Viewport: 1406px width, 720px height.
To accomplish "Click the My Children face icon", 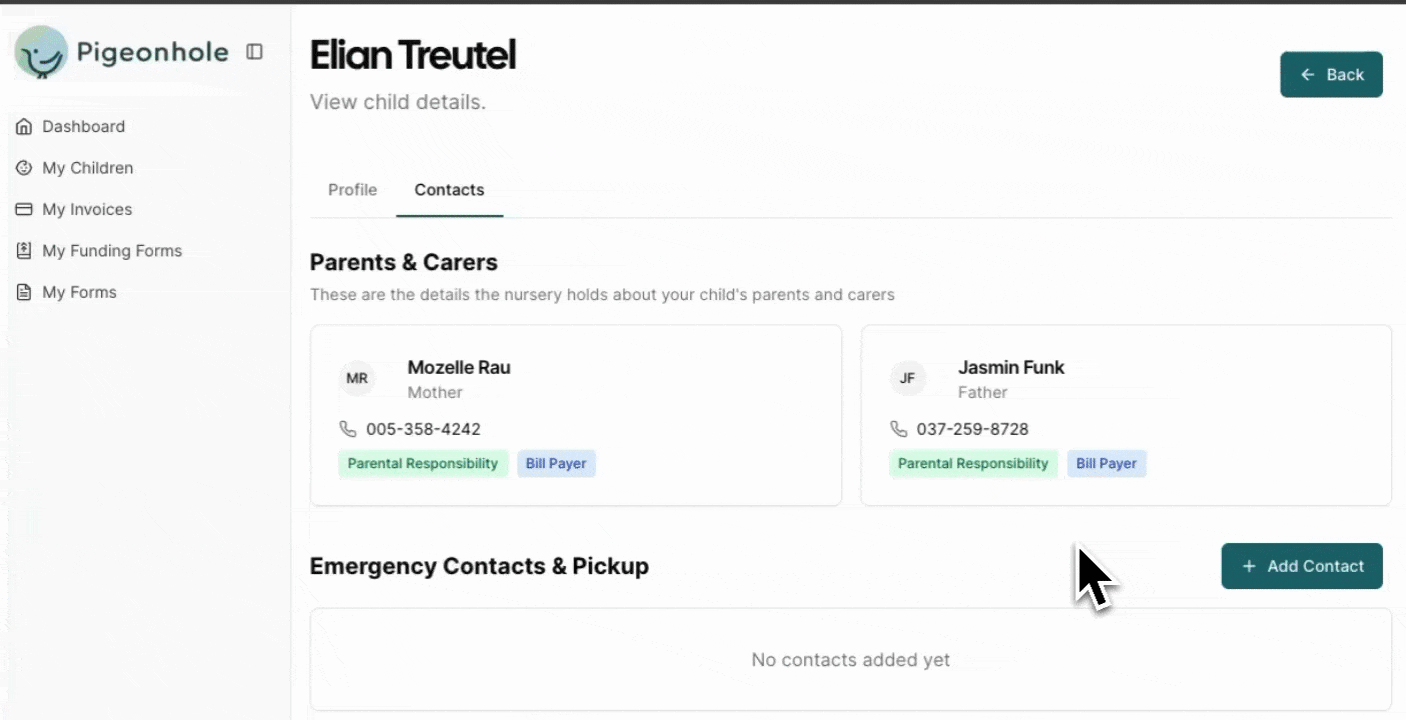I will point(25,168).
